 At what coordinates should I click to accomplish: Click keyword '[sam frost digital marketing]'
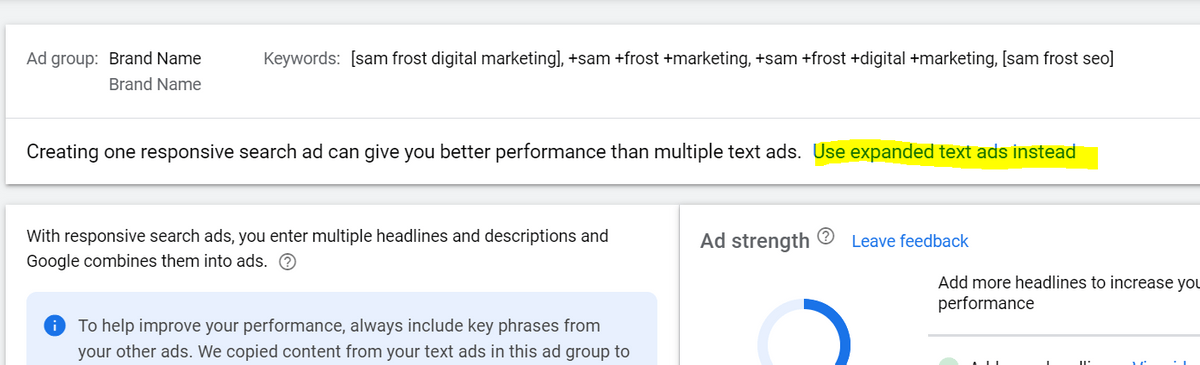(x=456, y=58)
